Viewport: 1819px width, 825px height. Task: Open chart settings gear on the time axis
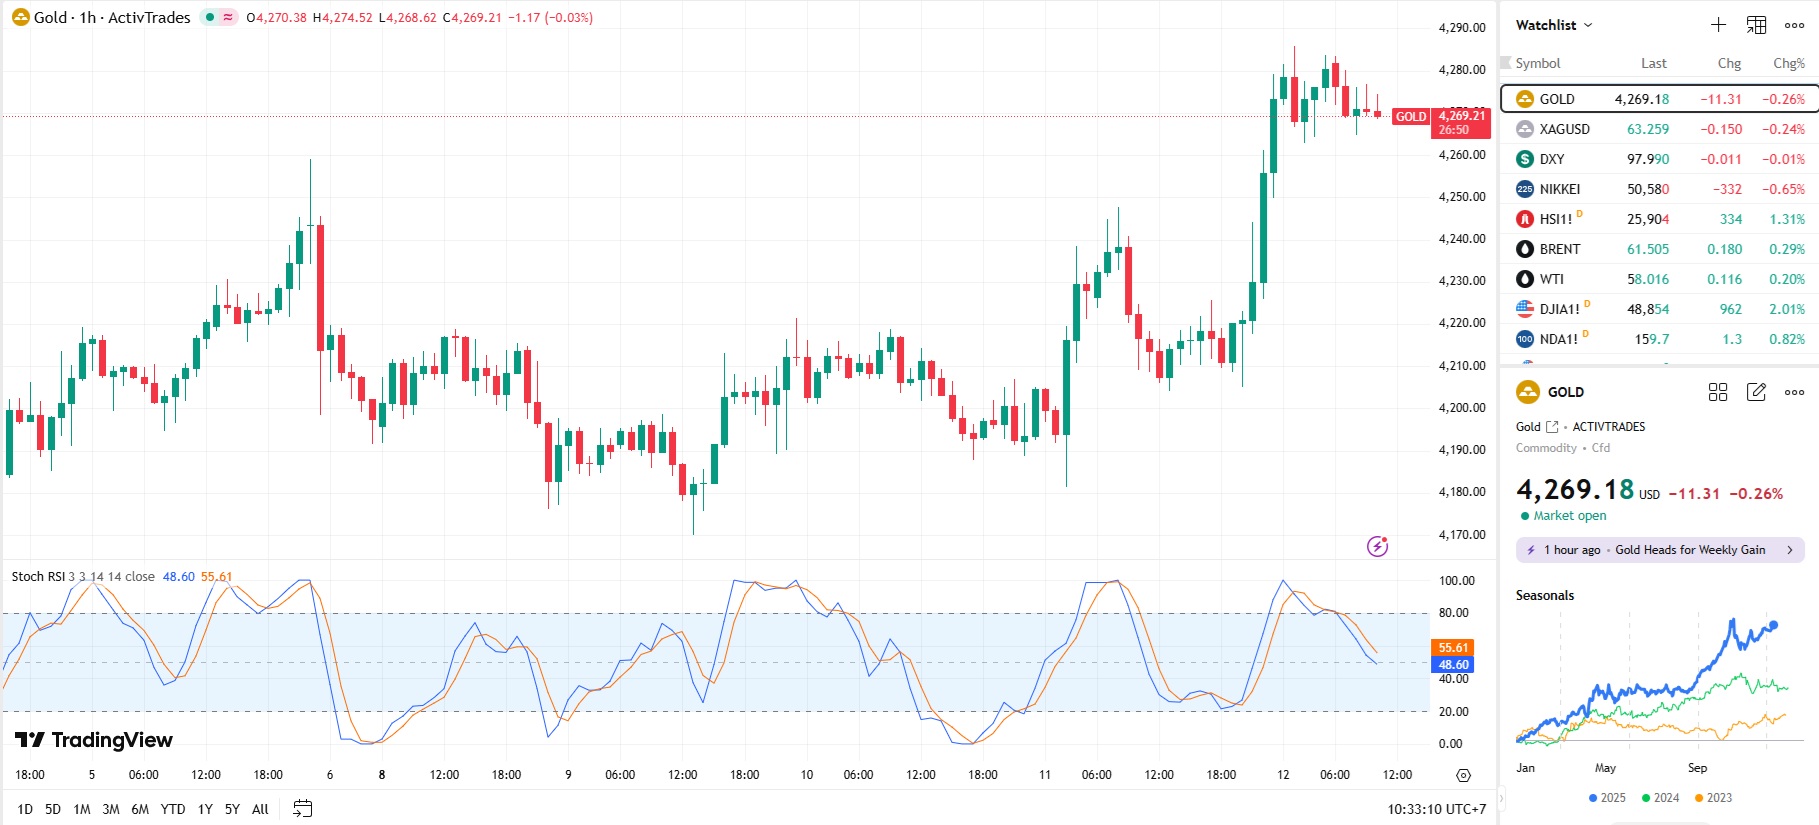coord(1463,775)
